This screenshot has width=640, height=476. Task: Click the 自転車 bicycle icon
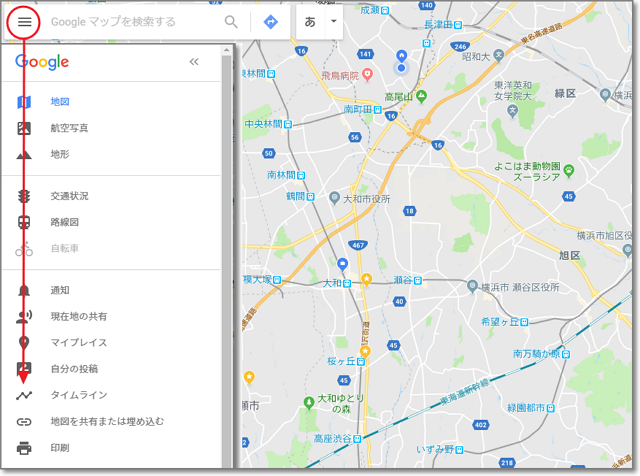coord(25,248)
